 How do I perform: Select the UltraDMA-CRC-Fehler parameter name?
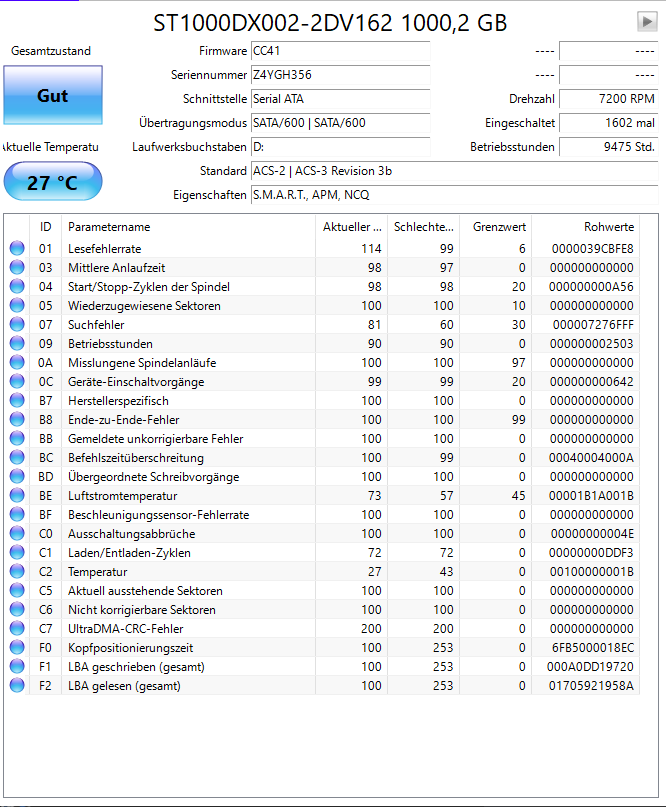126,629
